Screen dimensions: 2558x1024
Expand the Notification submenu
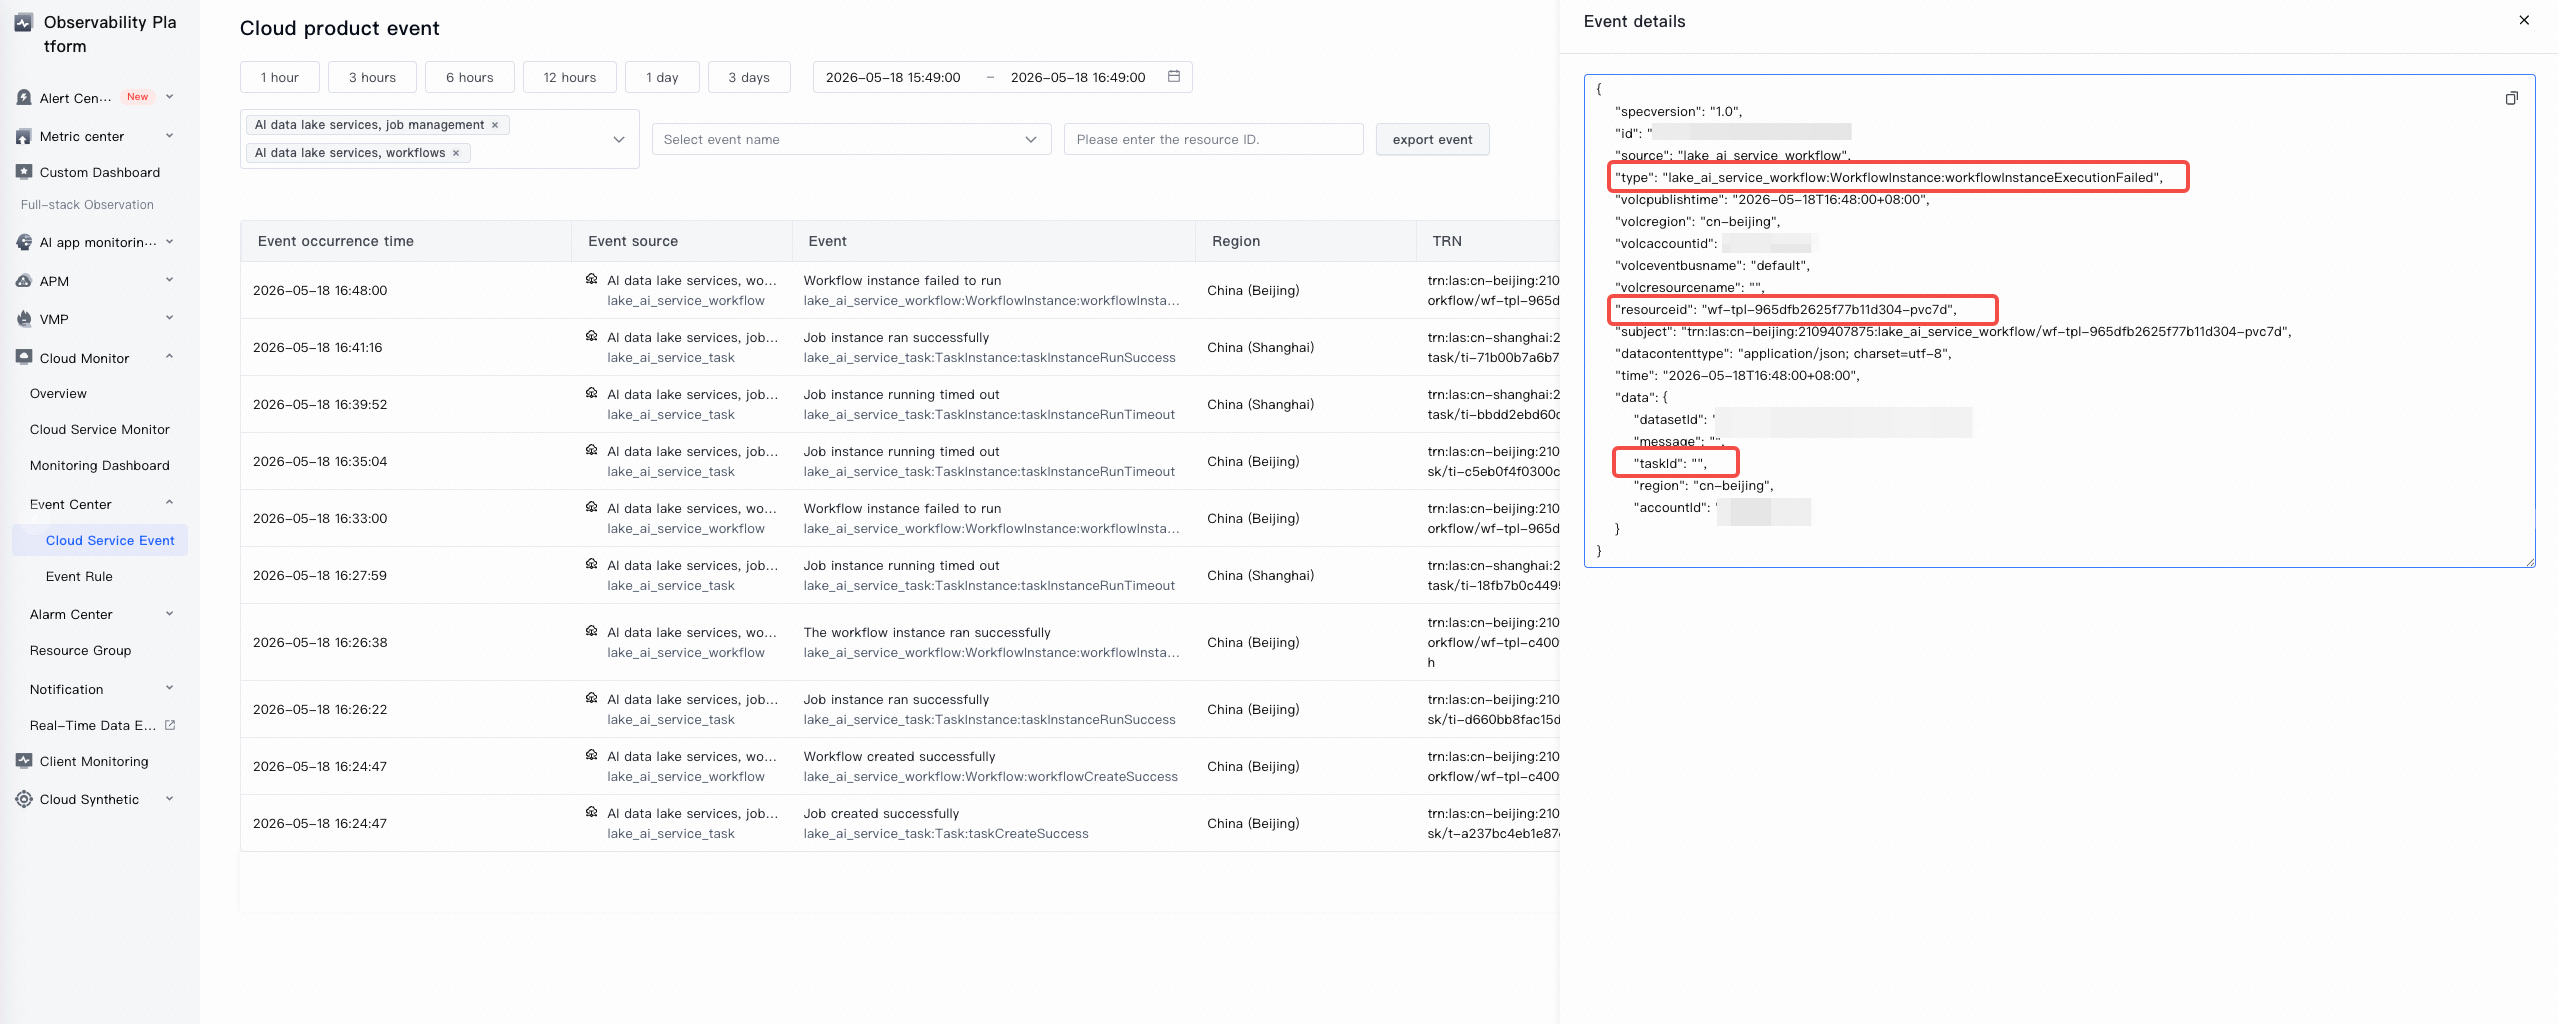pos(169,688)
